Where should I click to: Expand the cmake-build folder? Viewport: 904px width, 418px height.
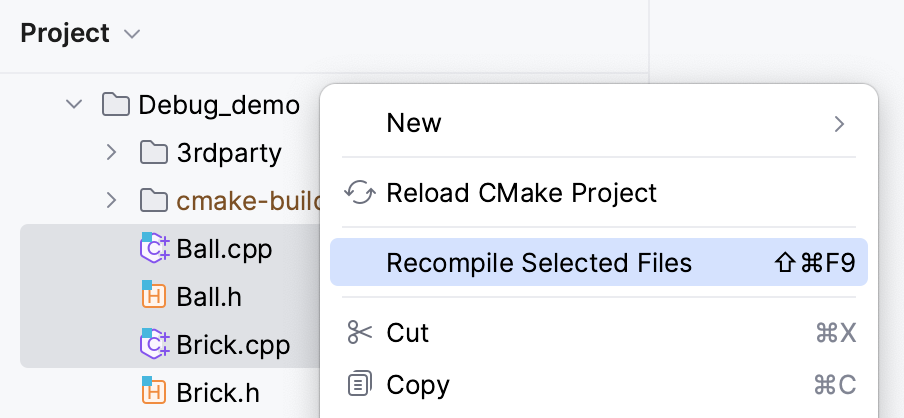point(111,201)
